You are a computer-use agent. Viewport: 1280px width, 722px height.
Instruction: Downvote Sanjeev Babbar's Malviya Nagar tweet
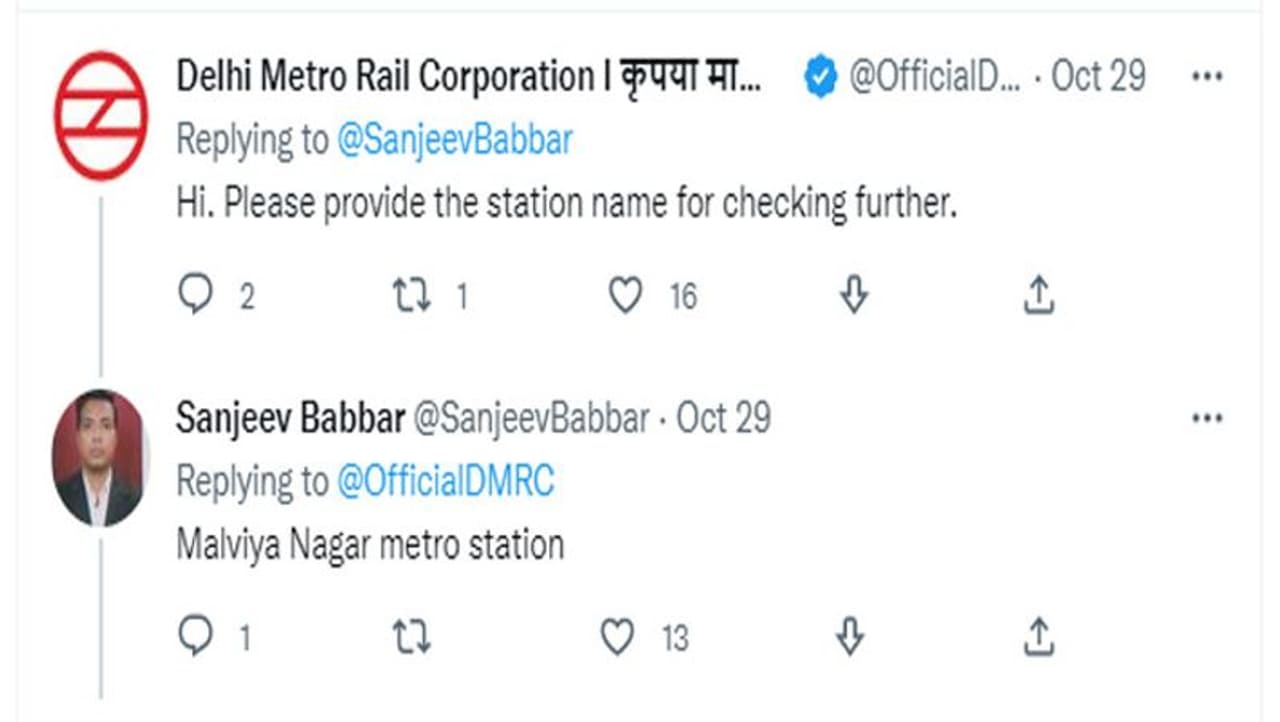click(x=849, y=637)
